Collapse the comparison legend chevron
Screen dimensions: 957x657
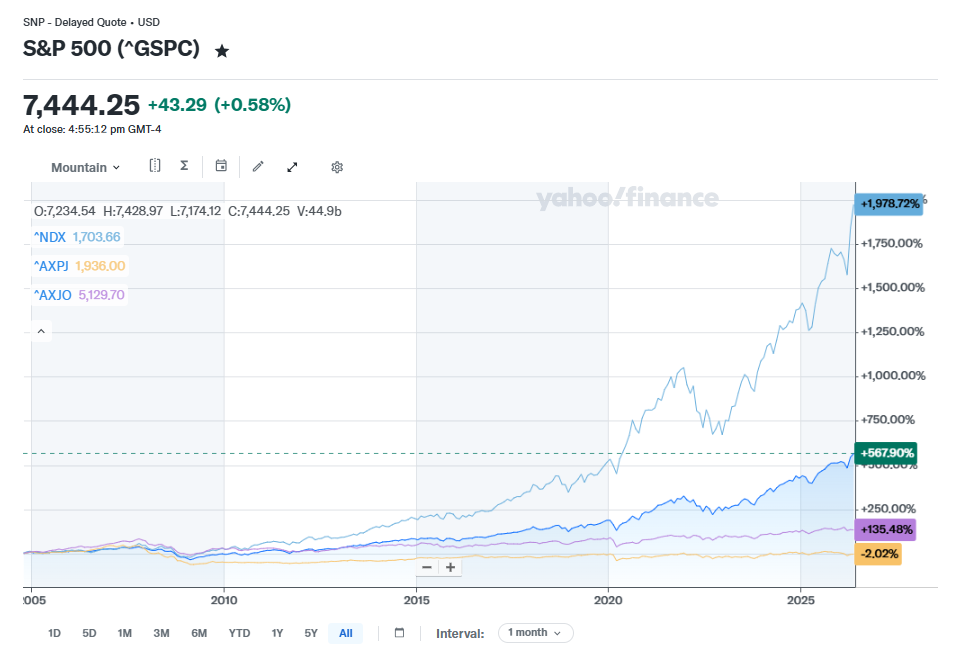[42, 331]
